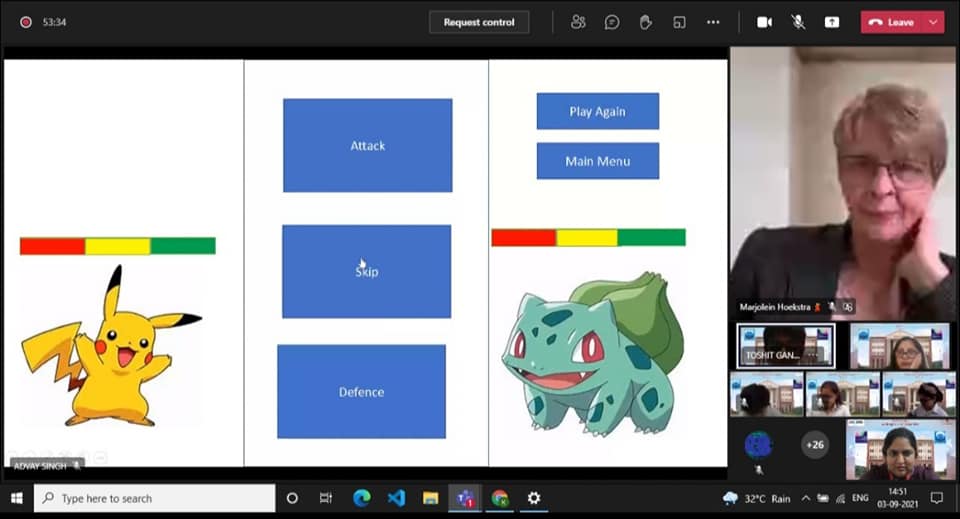960x519 pixels.
Task: Click the Bulbasaur image
Action: coord(593,353)
